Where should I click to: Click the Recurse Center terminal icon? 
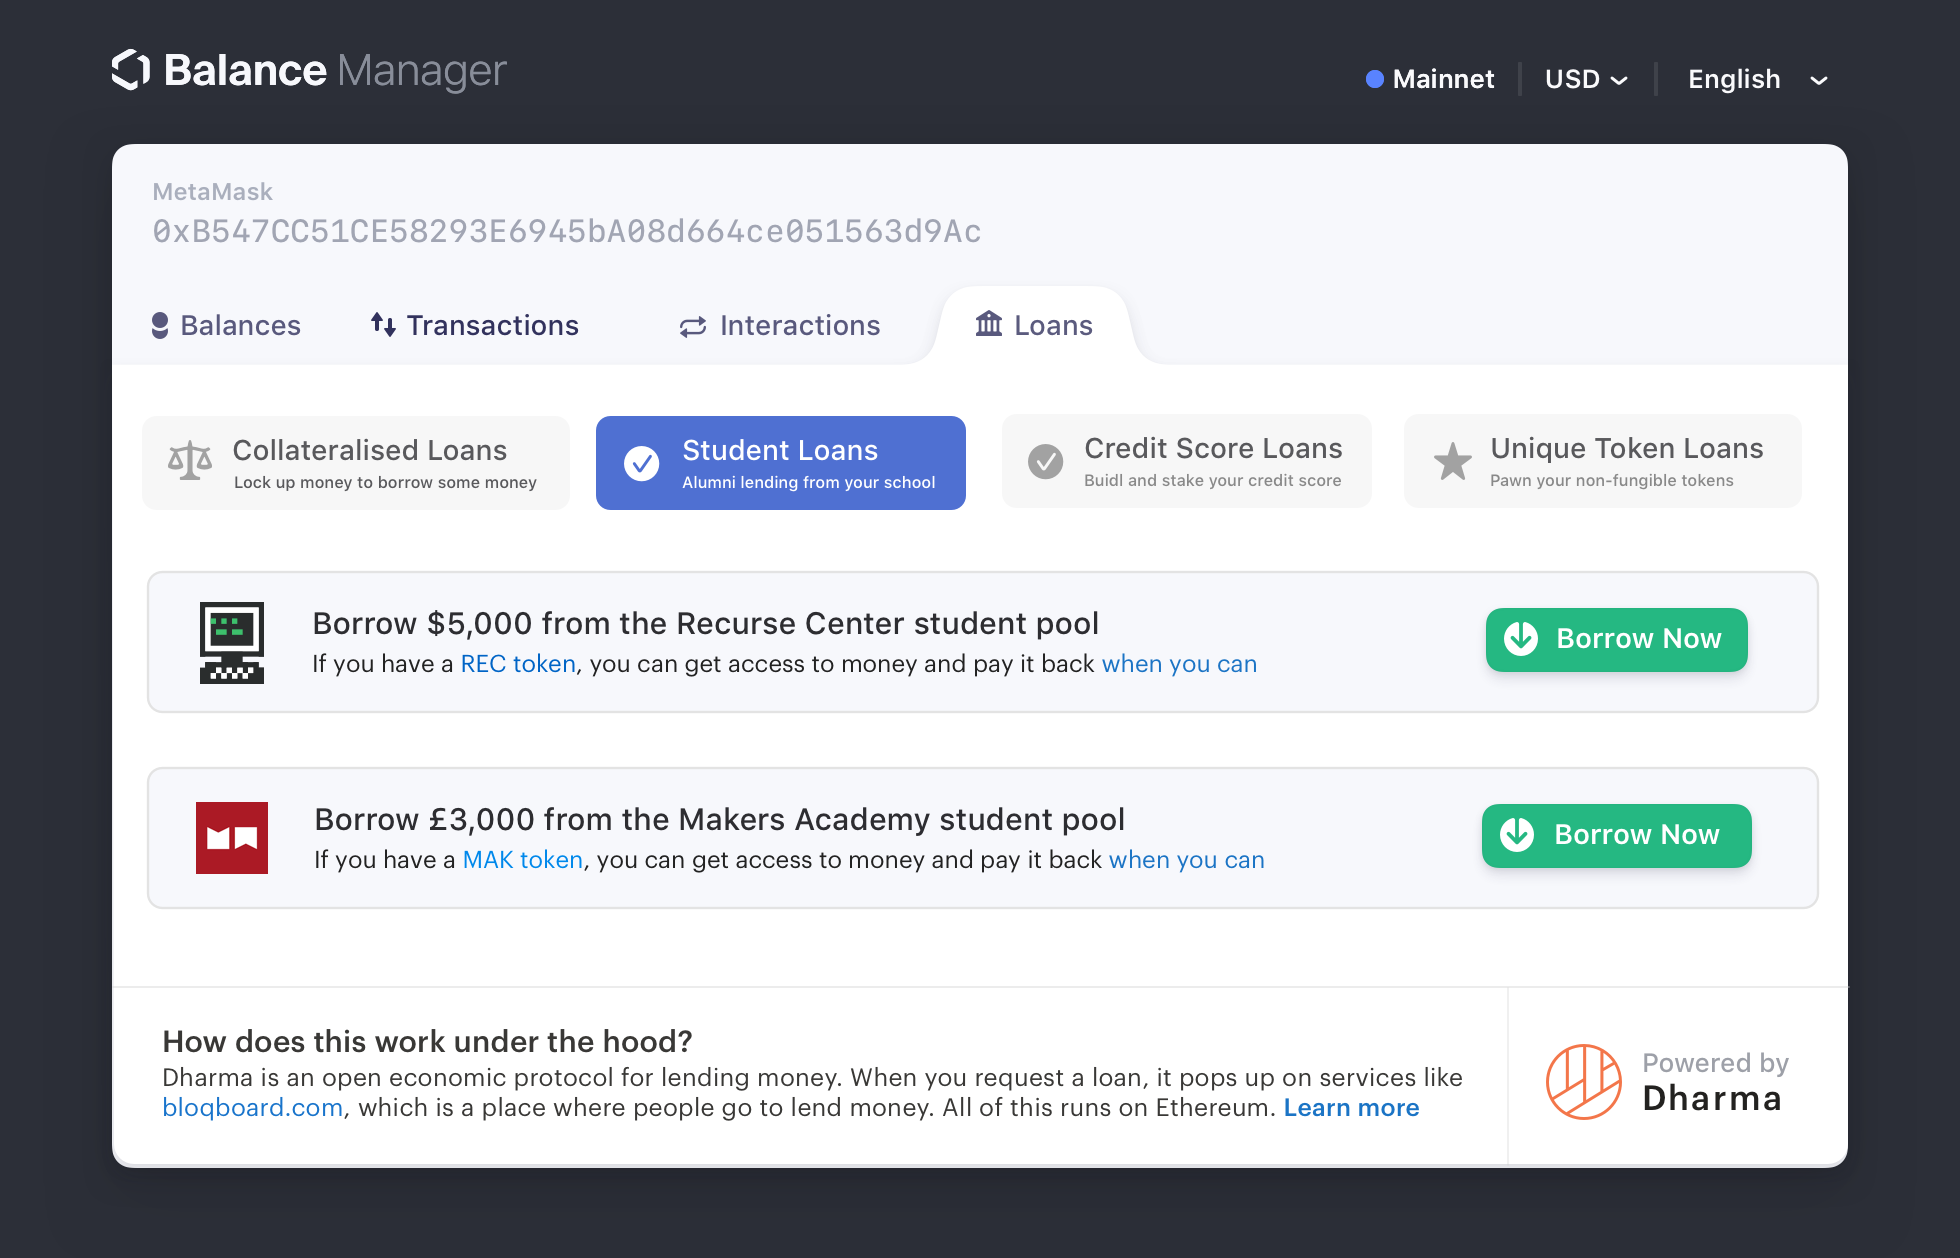tap(231, 640)
